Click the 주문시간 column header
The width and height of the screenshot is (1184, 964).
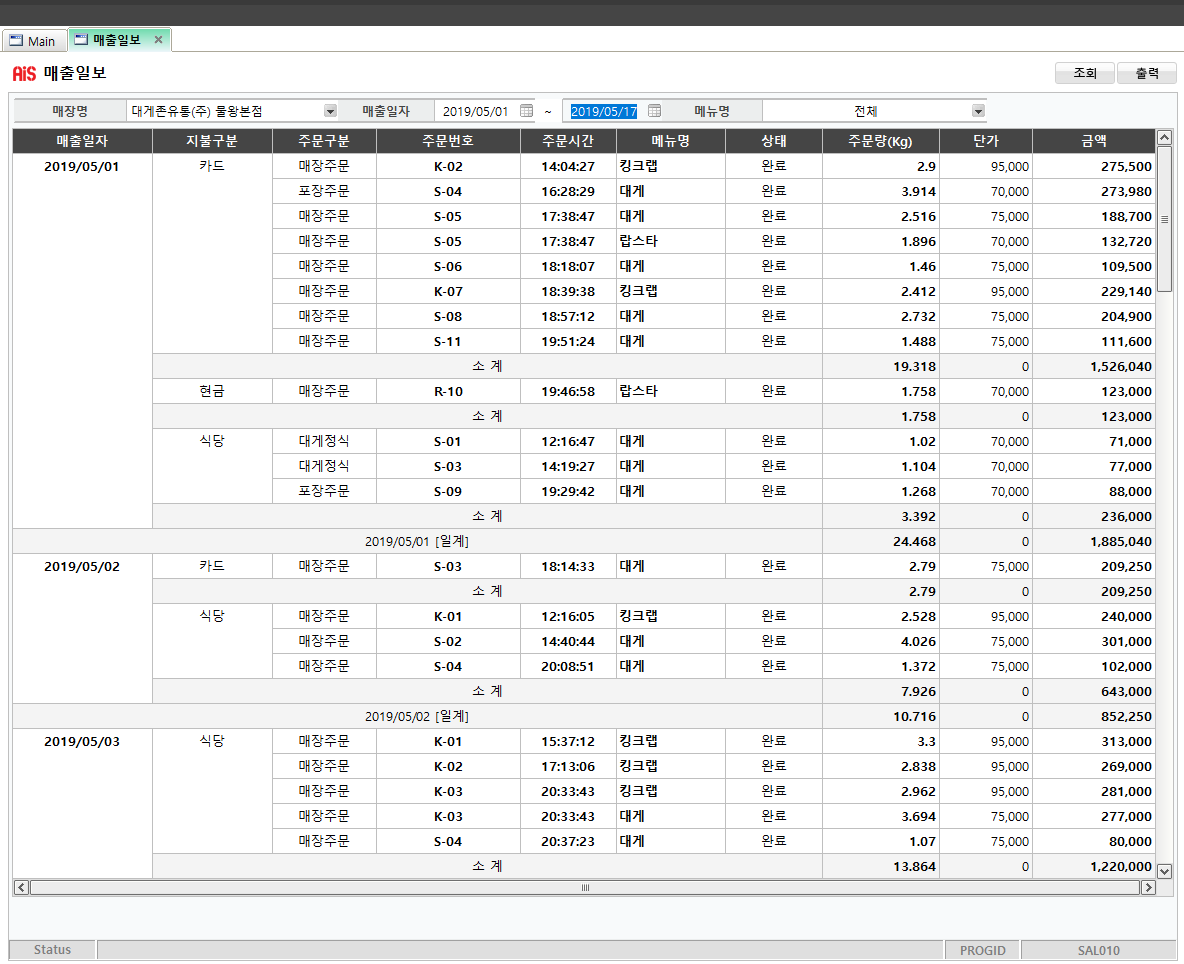(x=568, y=141)
